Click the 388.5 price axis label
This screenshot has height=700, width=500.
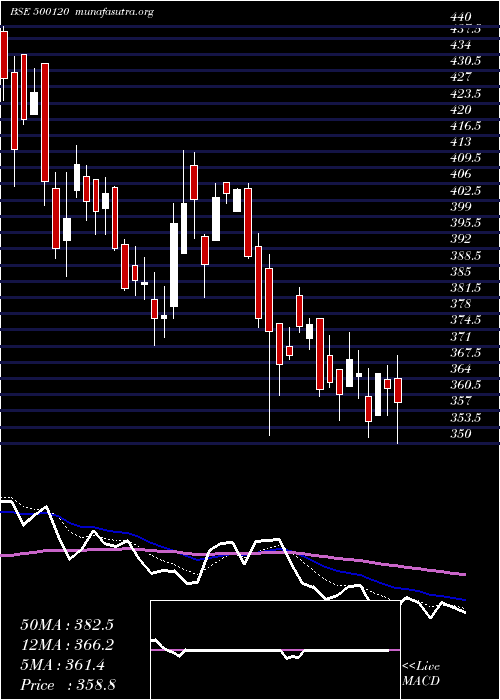466,255
